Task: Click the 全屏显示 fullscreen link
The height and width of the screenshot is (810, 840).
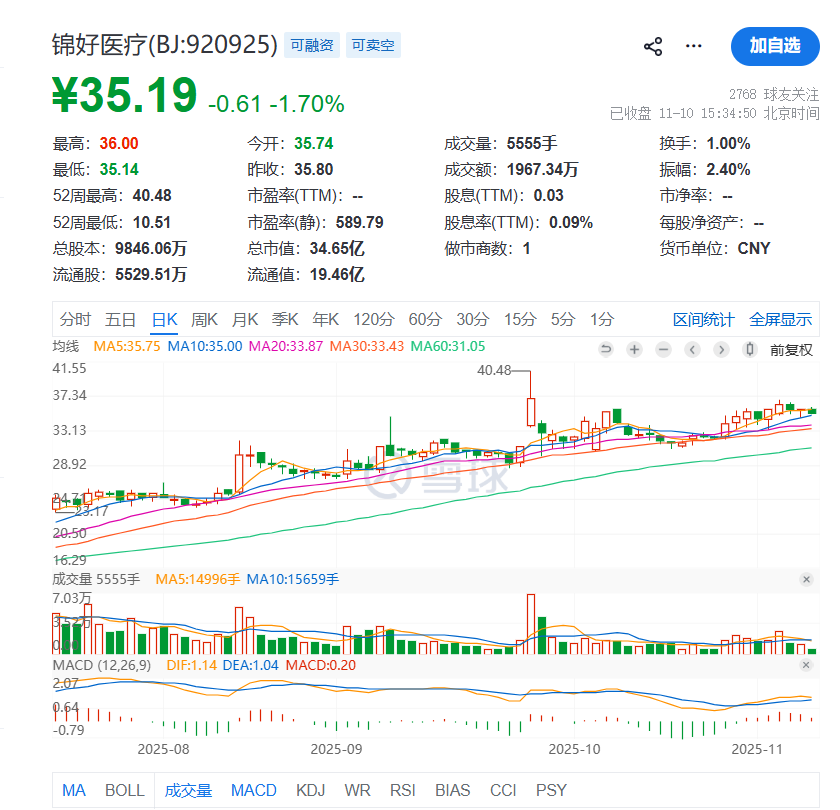Action: pyautogui.click(x=781, y=320)
